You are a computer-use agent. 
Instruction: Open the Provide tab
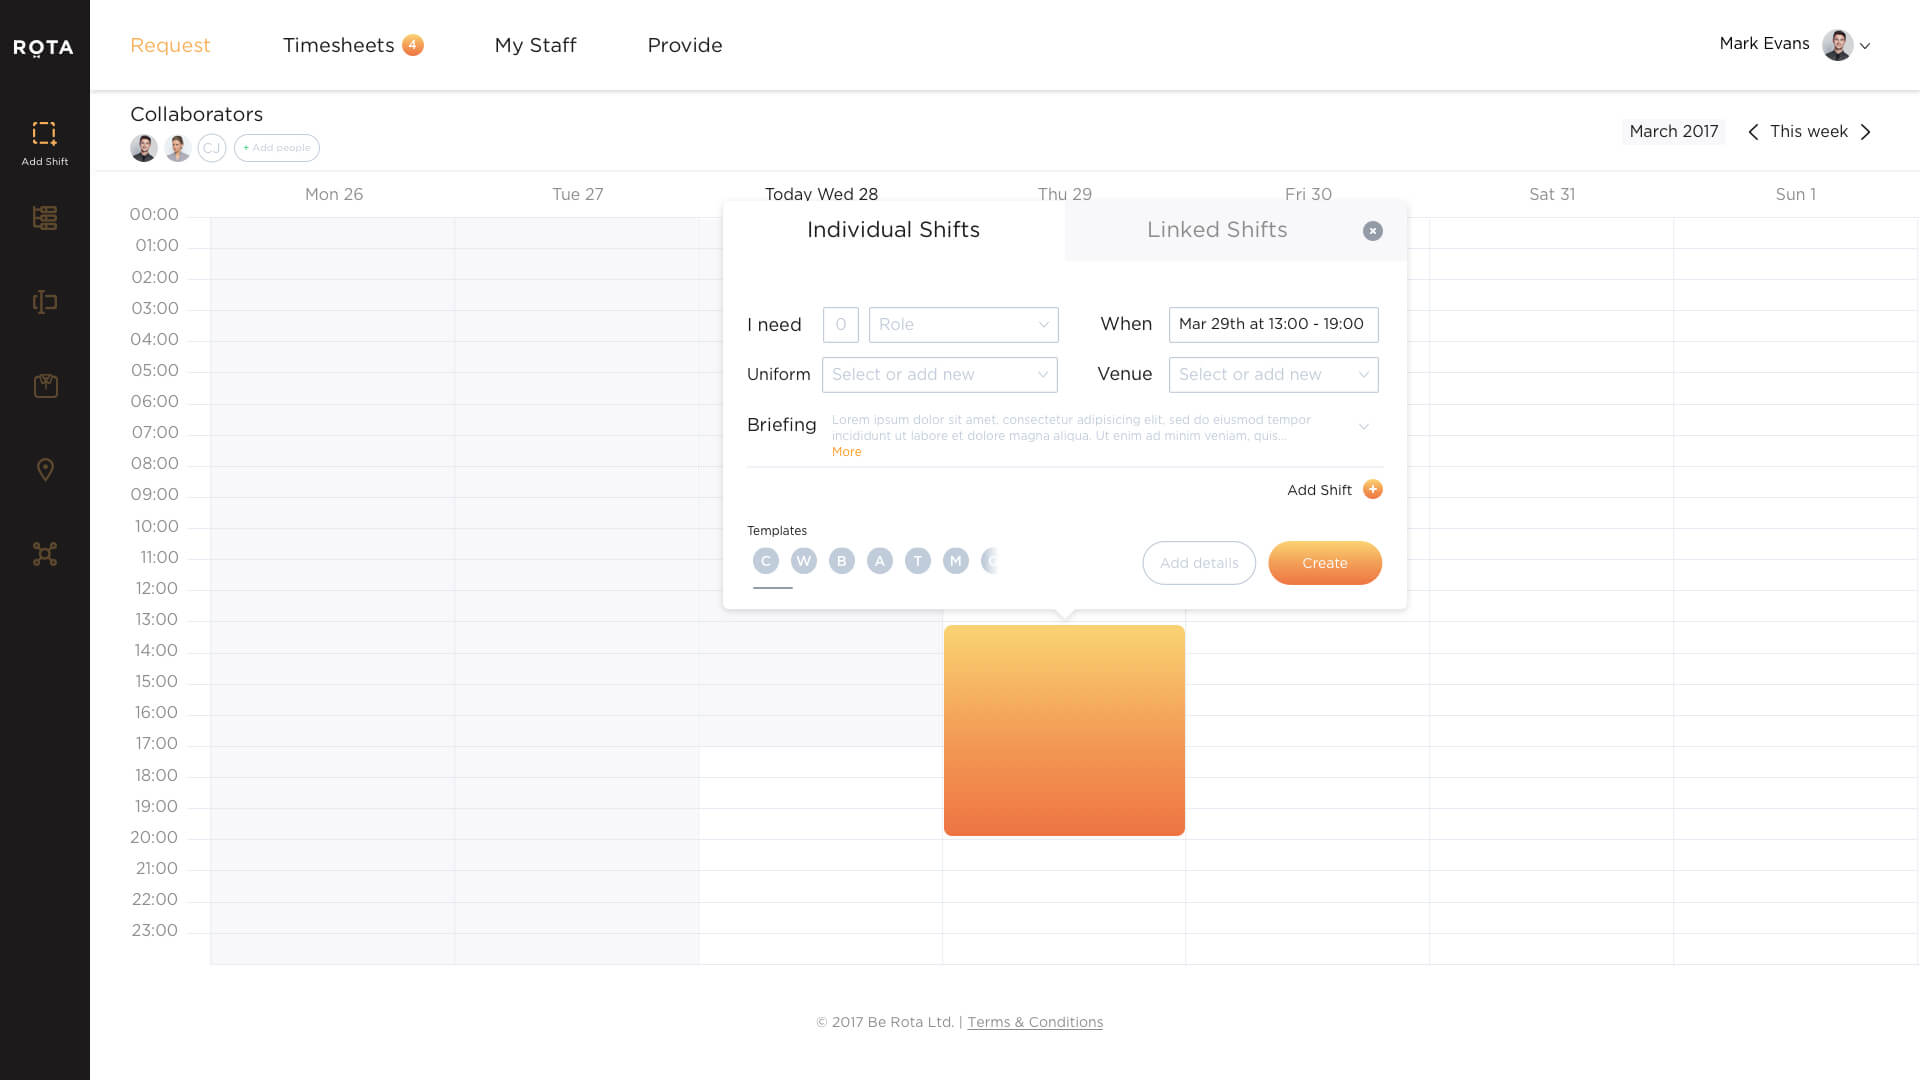pos(685,45)
